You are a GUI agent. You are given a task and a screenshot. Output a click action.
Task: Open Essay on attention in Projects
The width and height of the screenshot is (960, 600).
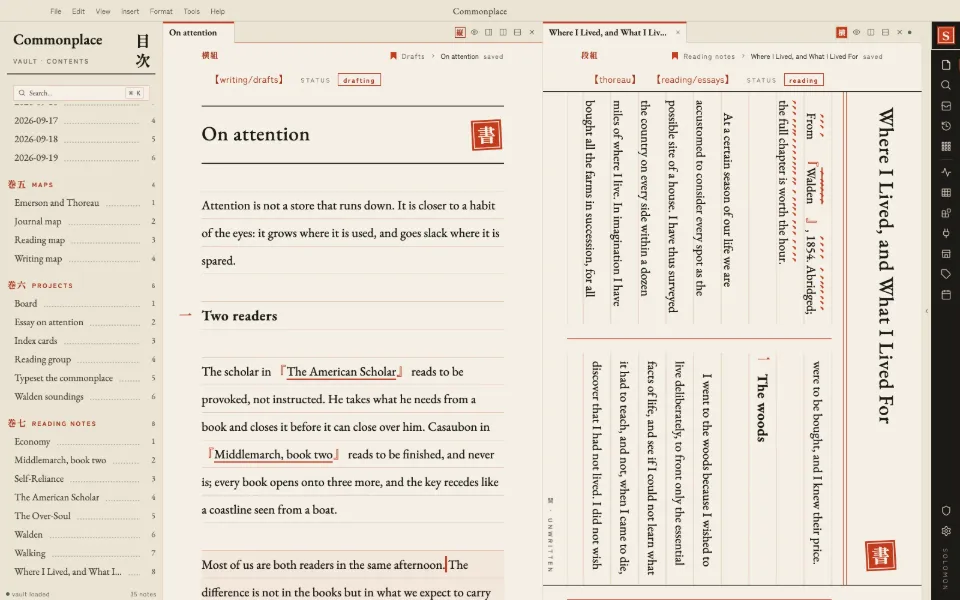click(x=84, y=322)
